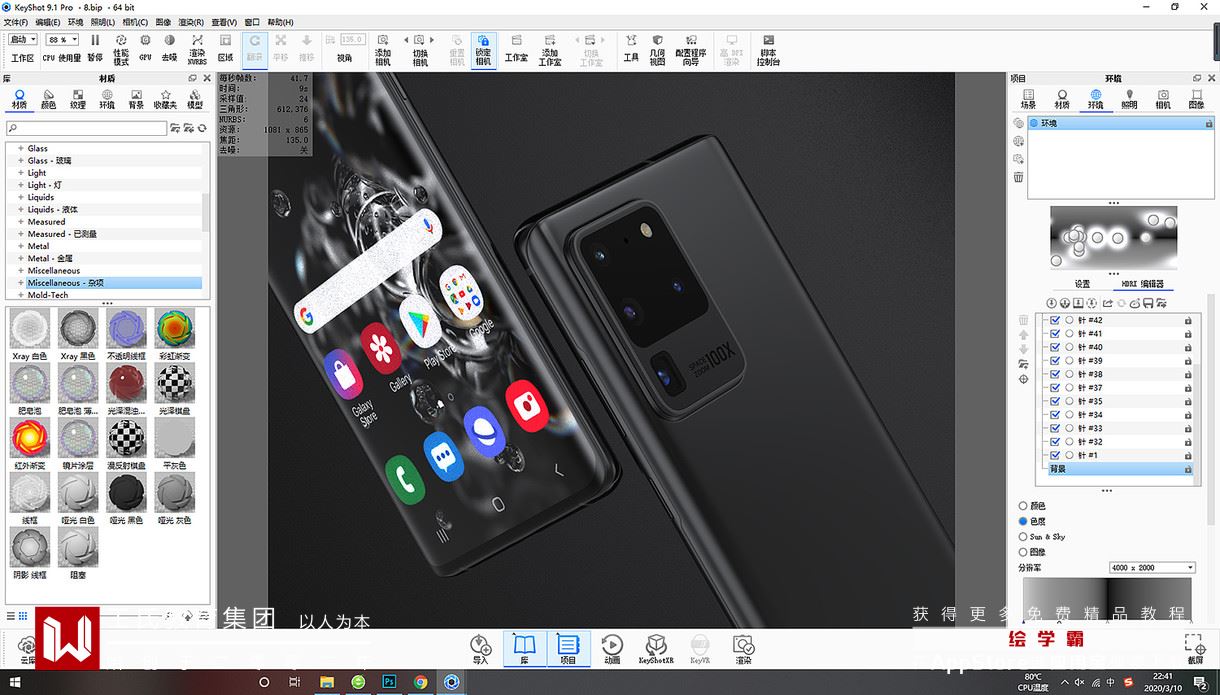Open Studios (工作室) from toolbar
Screen dimensions: 1220x695
[516, 47]
